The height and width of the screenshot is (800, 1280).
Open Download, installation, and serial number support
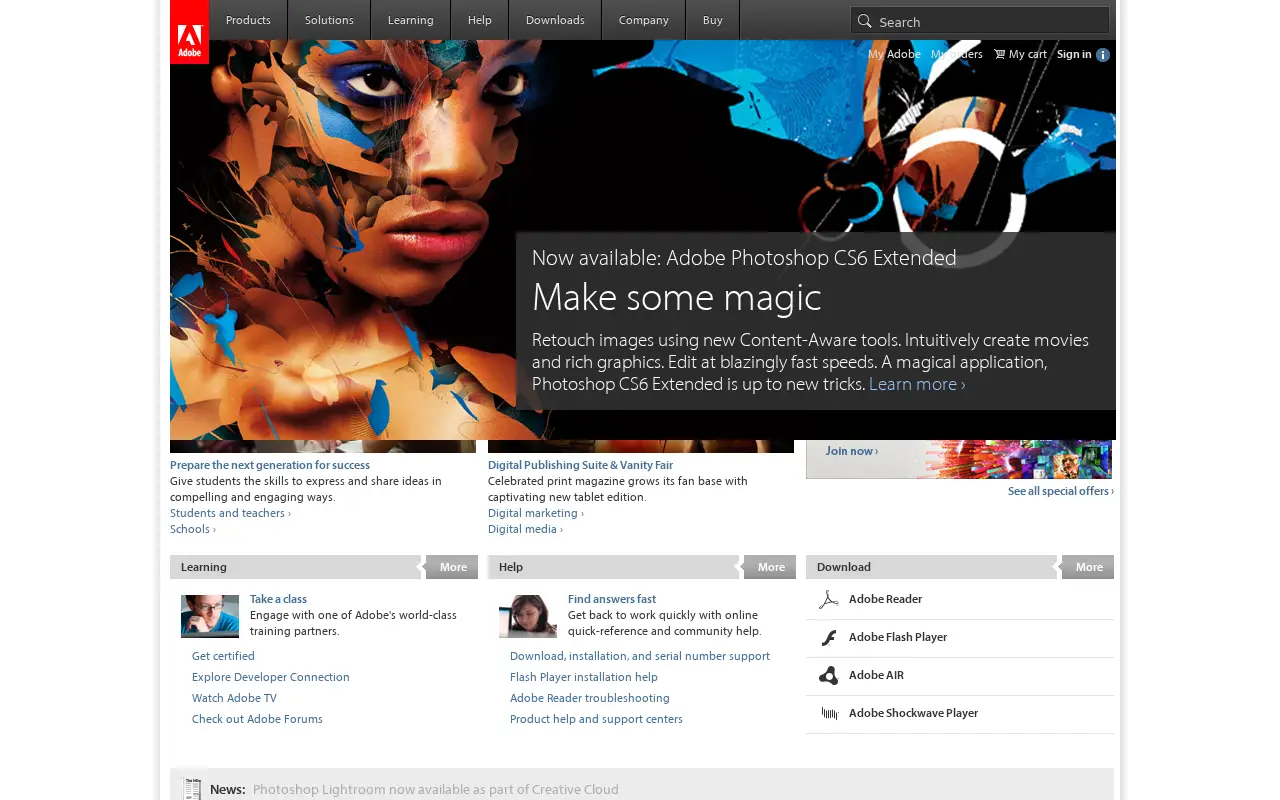640,656
